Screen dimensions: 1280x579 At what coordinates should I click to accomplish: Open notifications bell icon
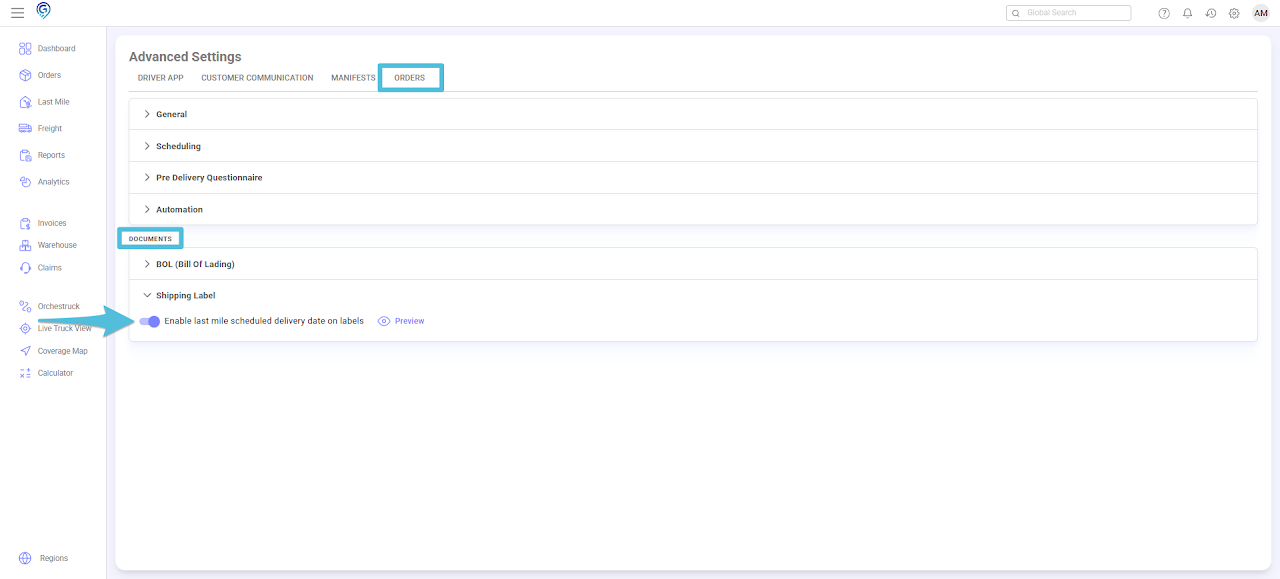(x=1187, y=13)
